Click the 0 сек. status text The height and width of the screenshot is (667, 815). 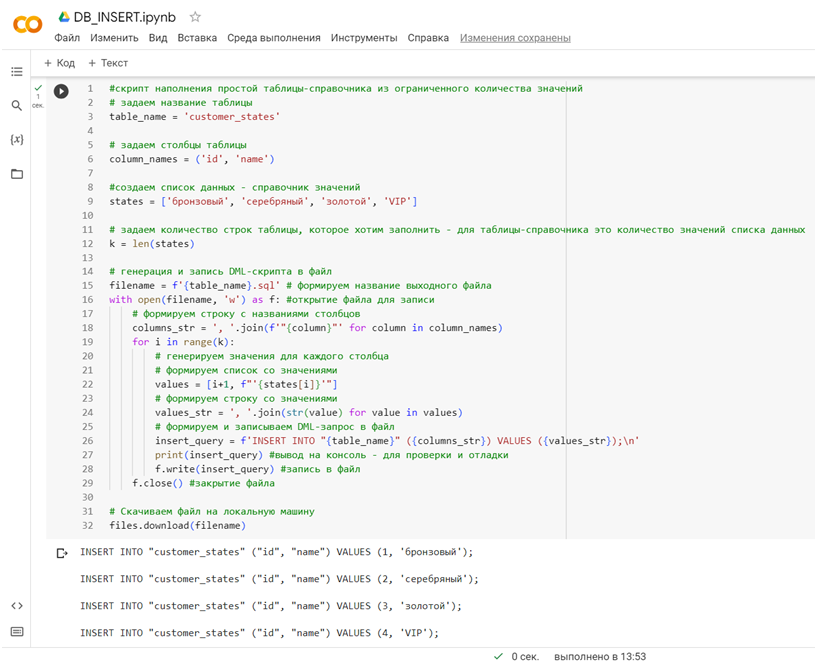pyautogui.click(x=525, y=657)
